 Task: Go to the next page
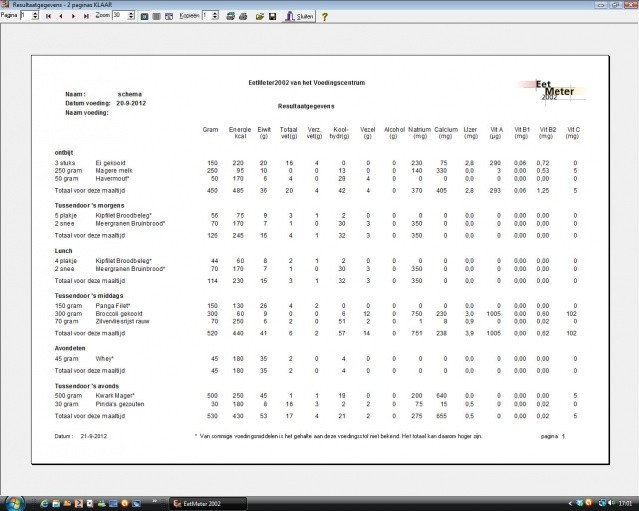pyautogui.click(x=73, y=16)
